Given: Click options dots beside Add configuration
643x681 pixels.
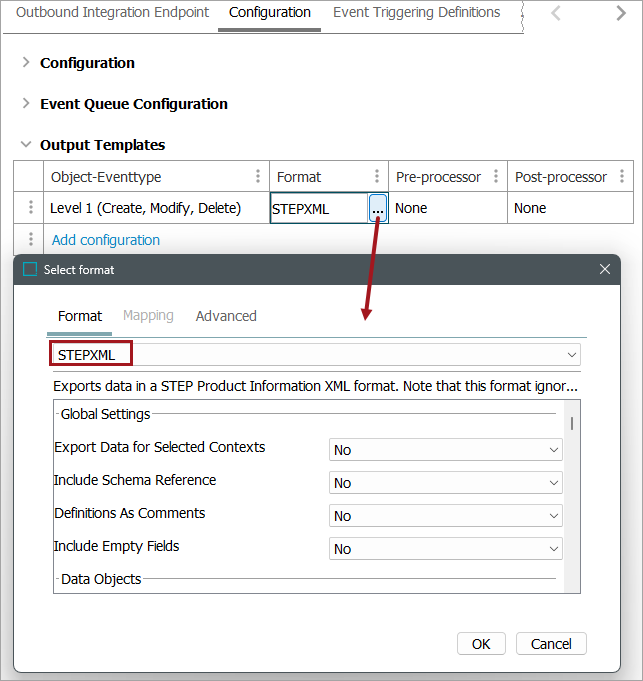Looking at the screenshot, I should (x=31, y=240).
